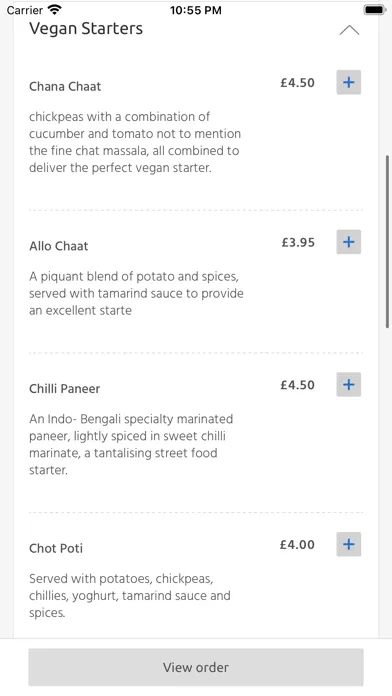The width and height of the screenshot is (392, 696).
Task: Tap the Chana Chaat chickpeas description
Action: click(x=135, y=142)
